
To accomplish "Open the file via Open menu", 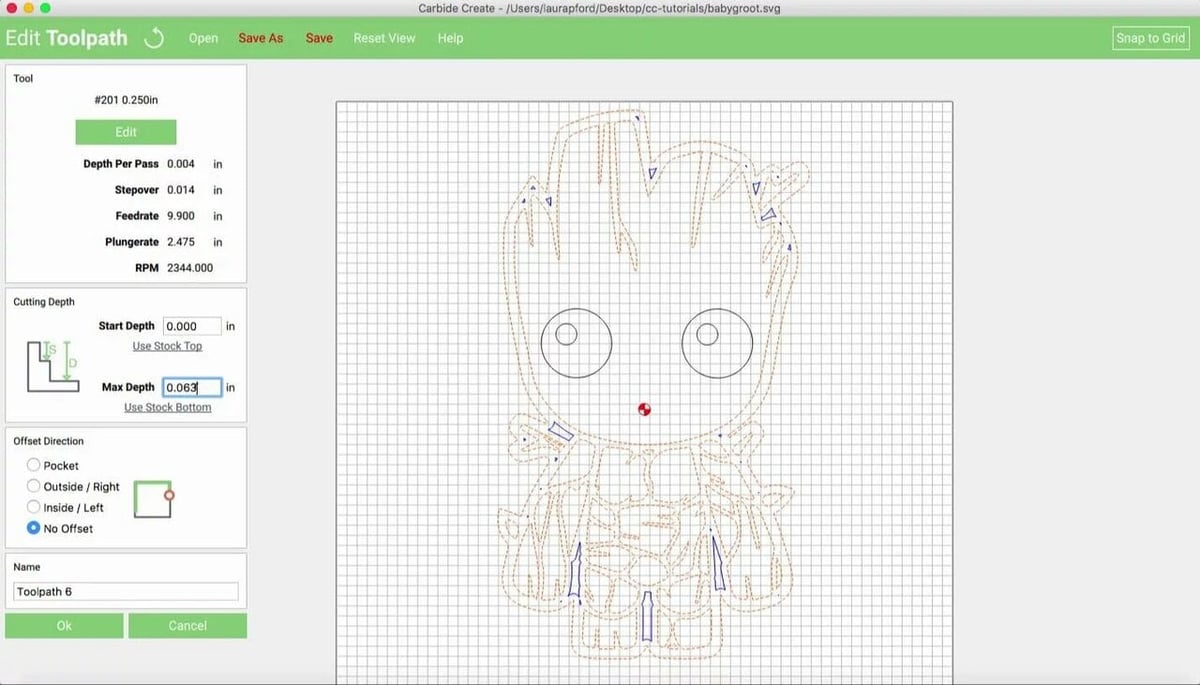I will (x=203, y=38).
